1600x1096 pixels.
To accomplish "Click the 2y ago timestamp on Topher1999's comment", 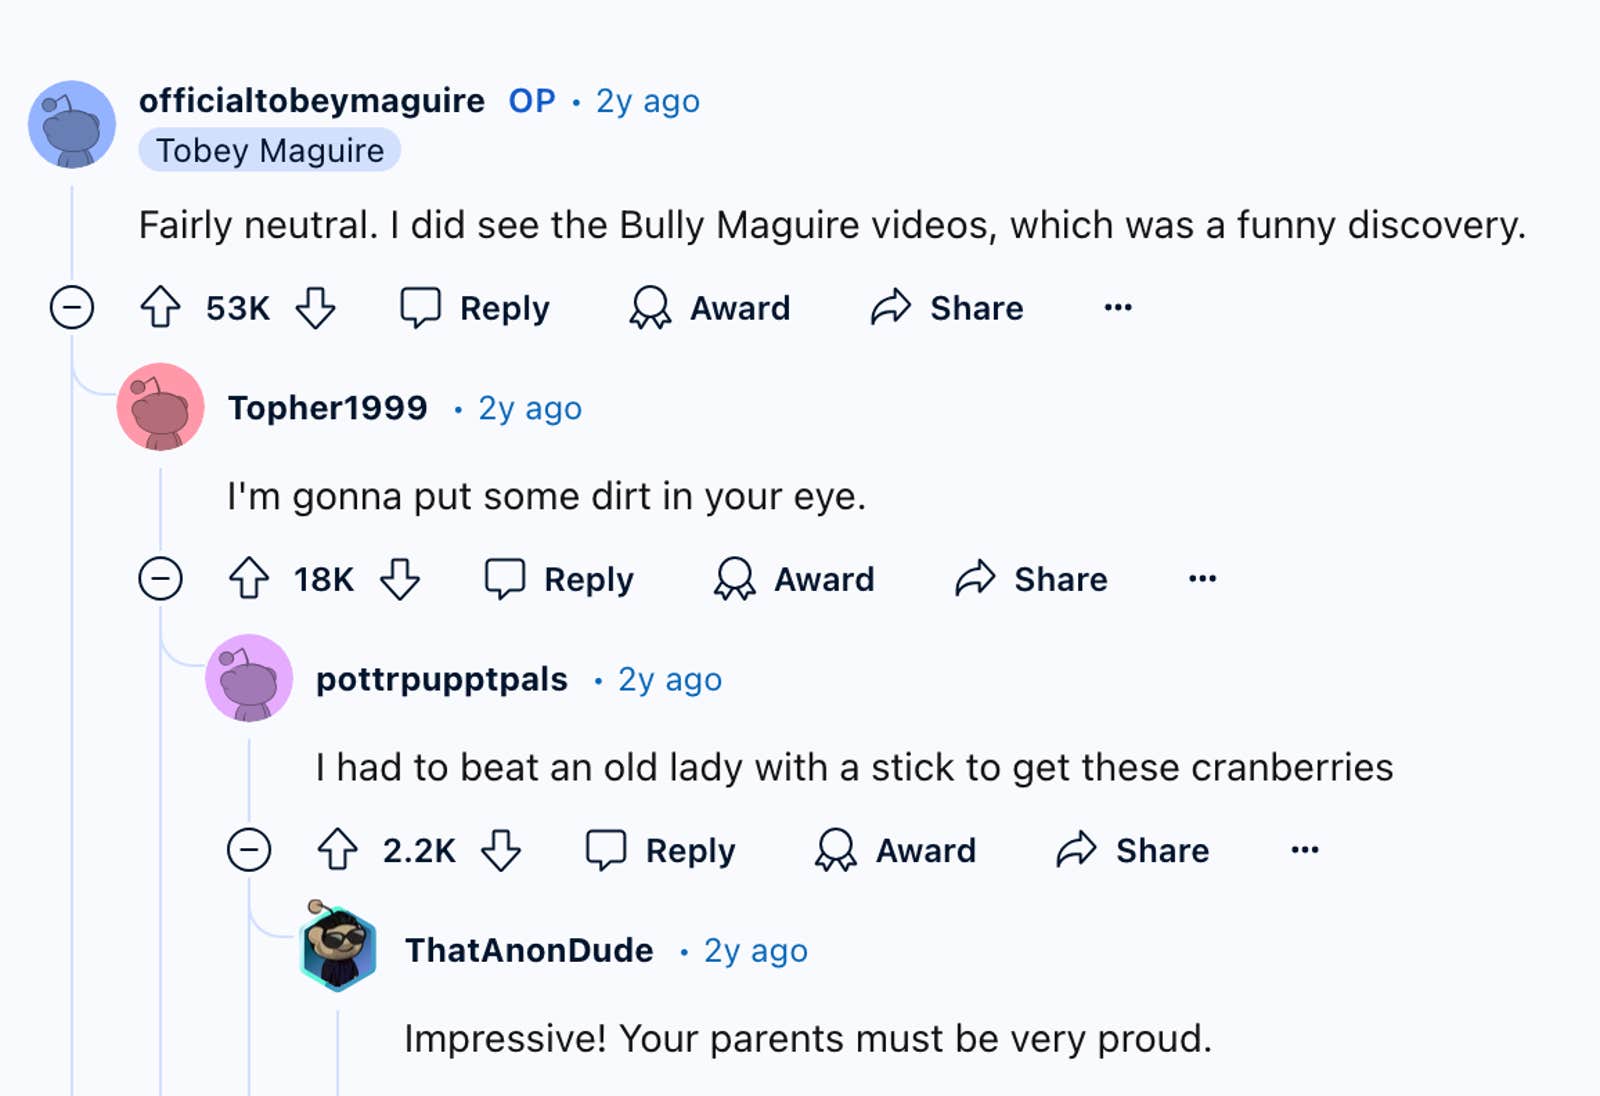I will click(x=529, y=407).
